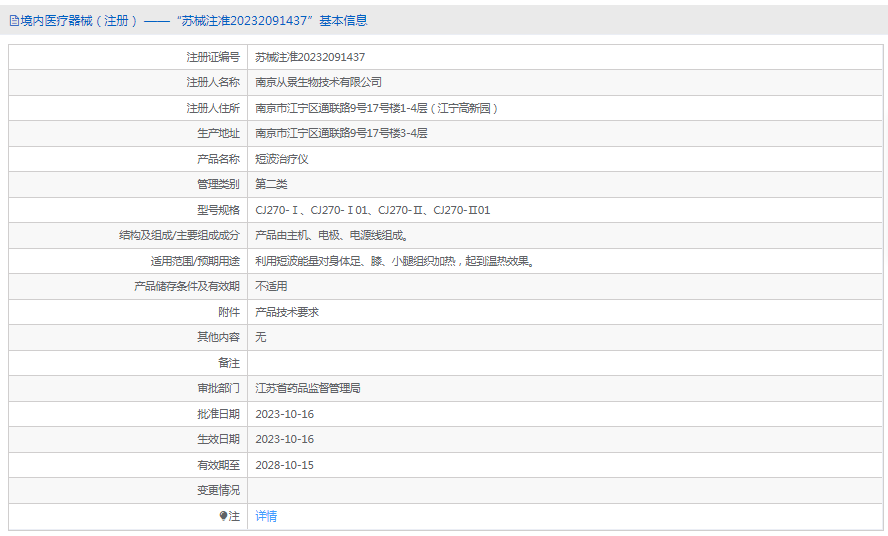Click the 备注 label
The image size is (888, 536).
click(x=229, y=363)
